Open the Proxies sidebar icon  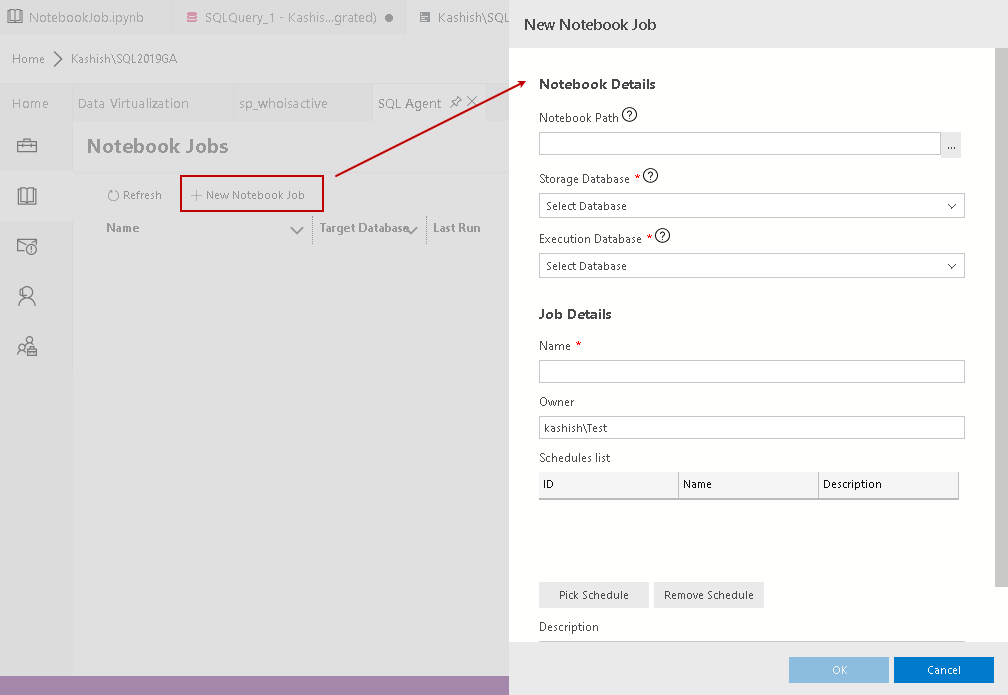(27, 347)
